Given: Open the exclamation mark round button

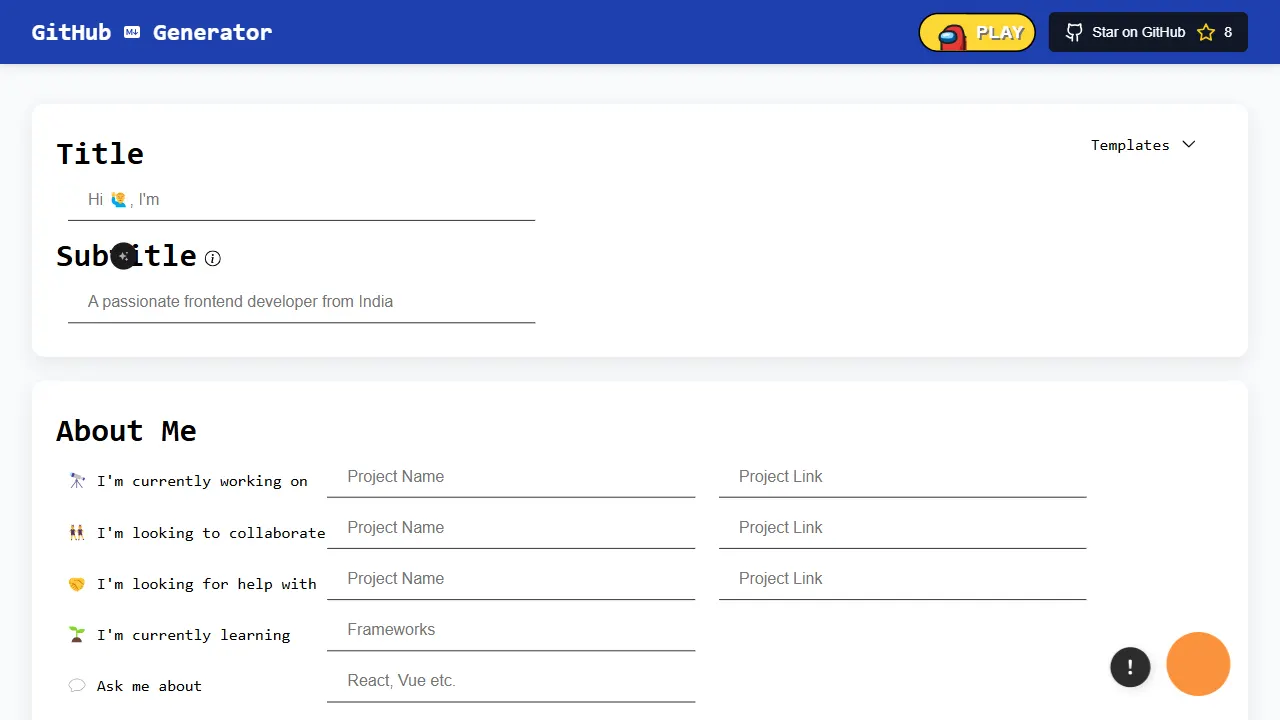Looking at the screenshot, I should tap(1130, 667).
